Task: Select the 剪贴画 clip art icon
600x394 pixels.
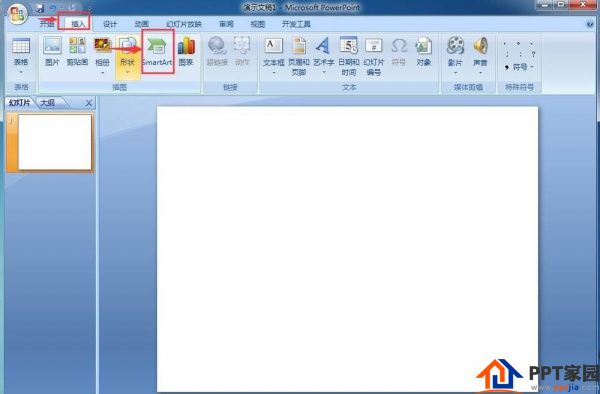Action: pos(77,52)
